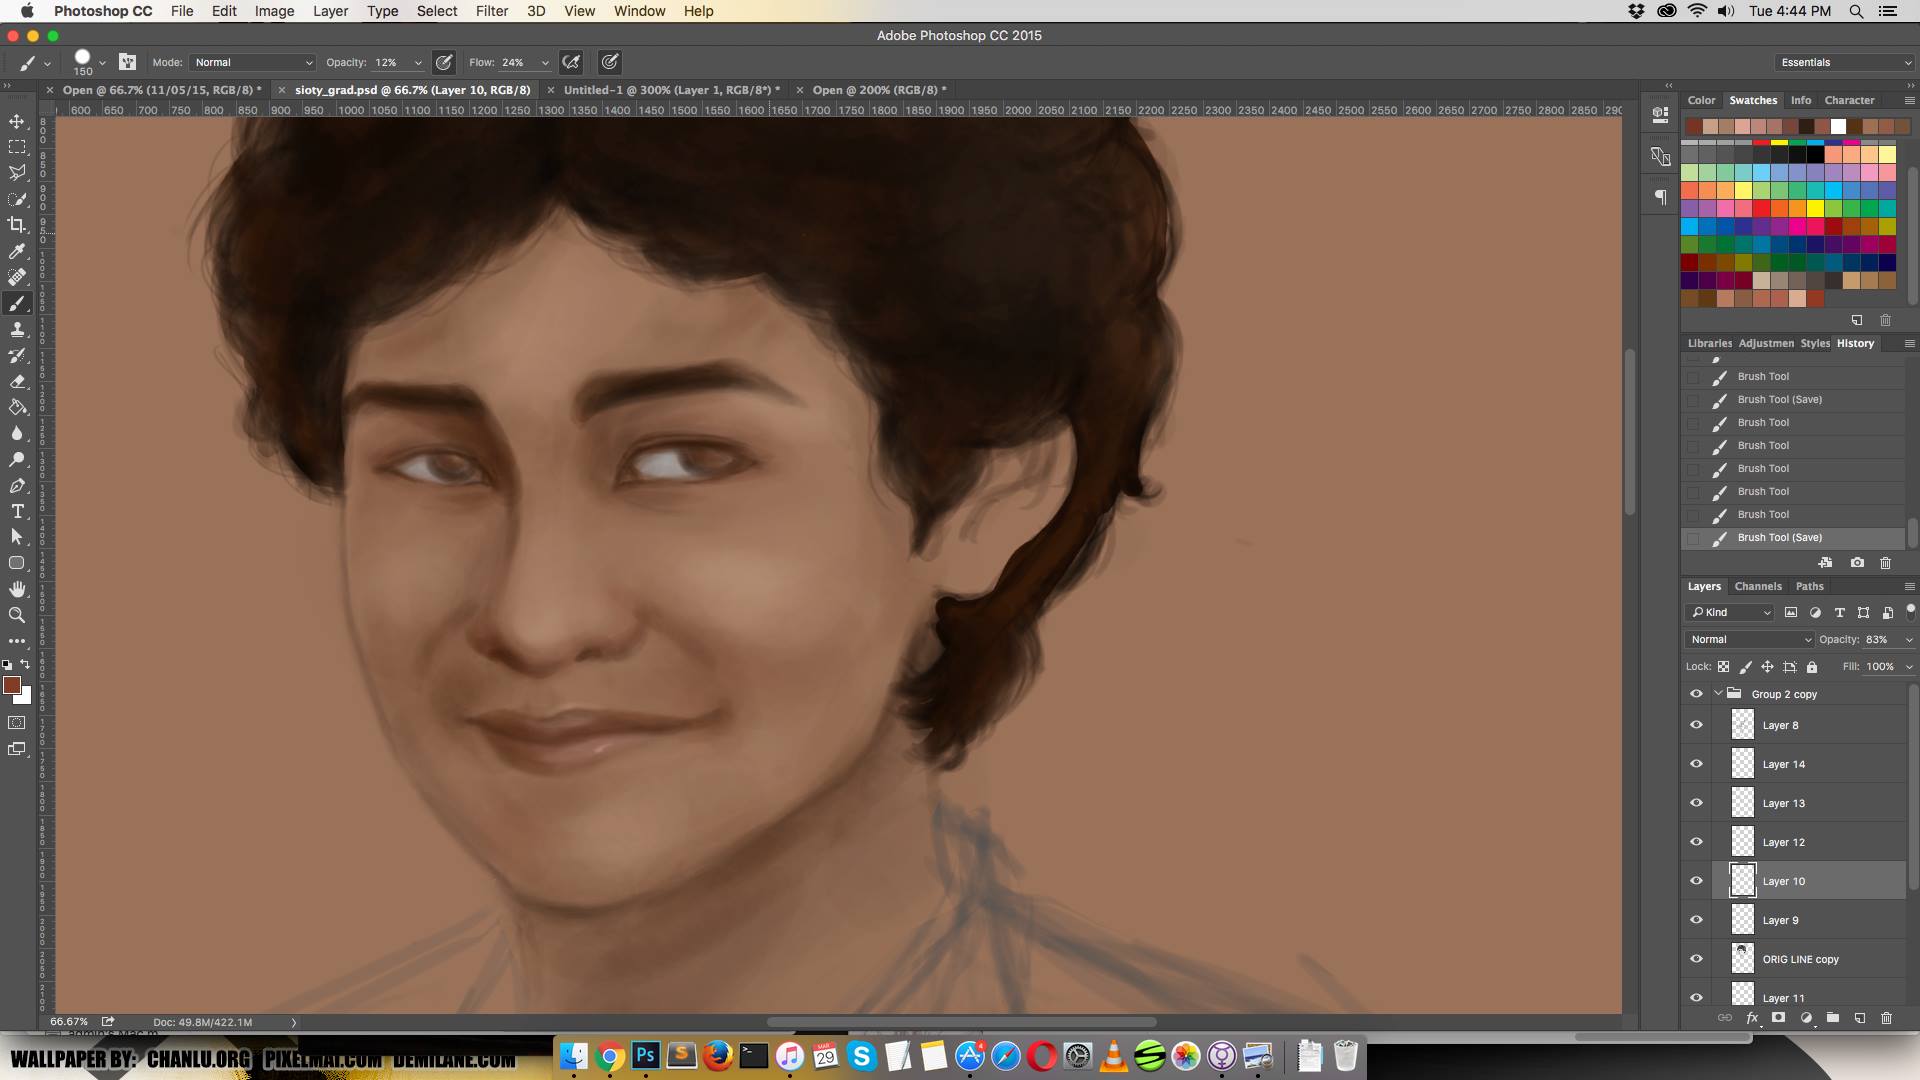Select the History Brush tool
This screenshot has width=1920, height=1080.
tap(17, 355)
